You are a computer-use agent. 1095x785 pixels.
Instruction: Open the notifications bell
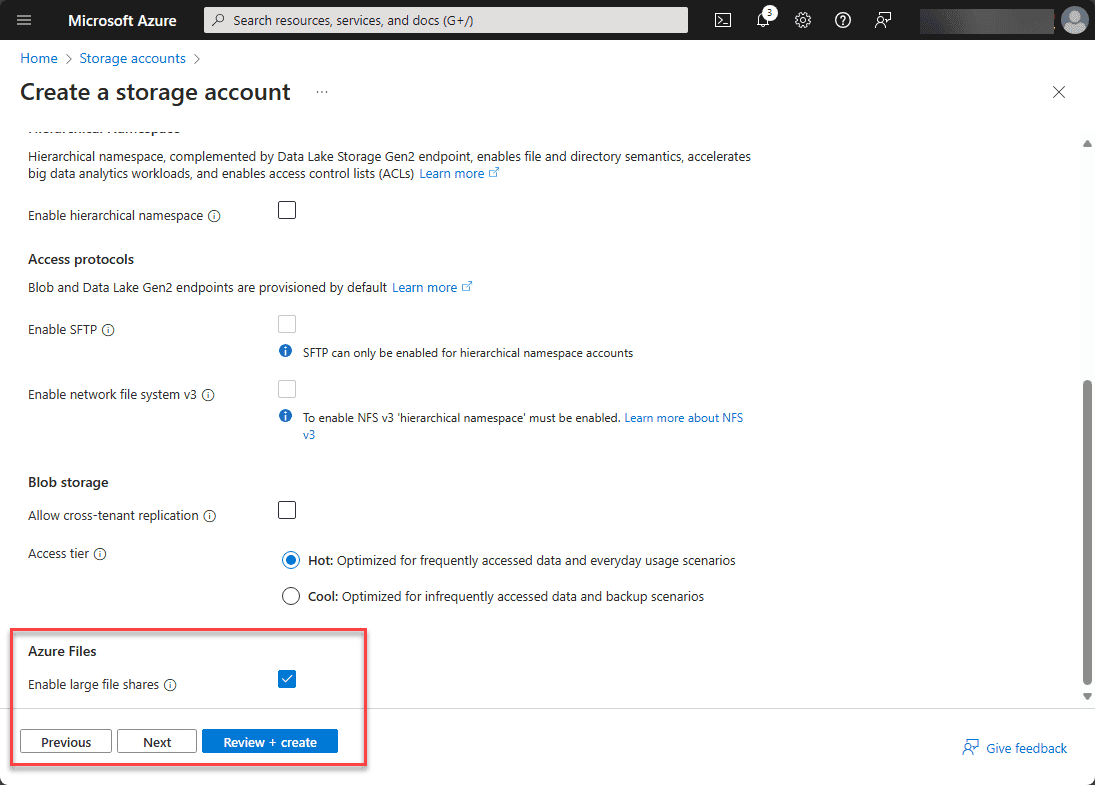[x=764, y=19]
